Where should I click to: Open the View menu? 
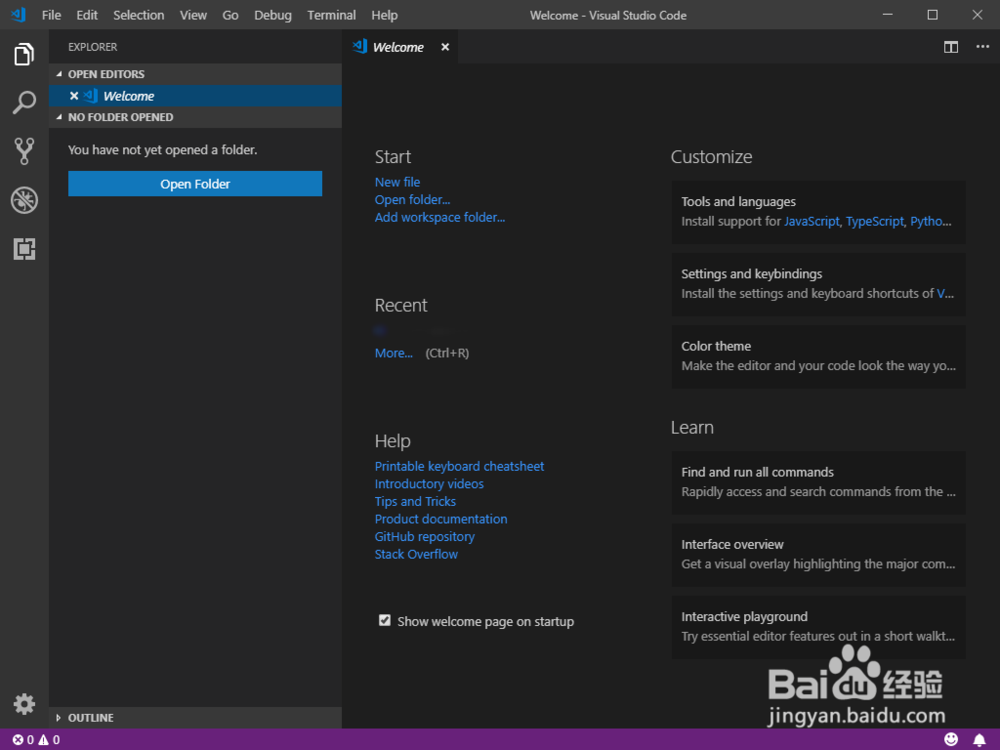pos(193,15)
